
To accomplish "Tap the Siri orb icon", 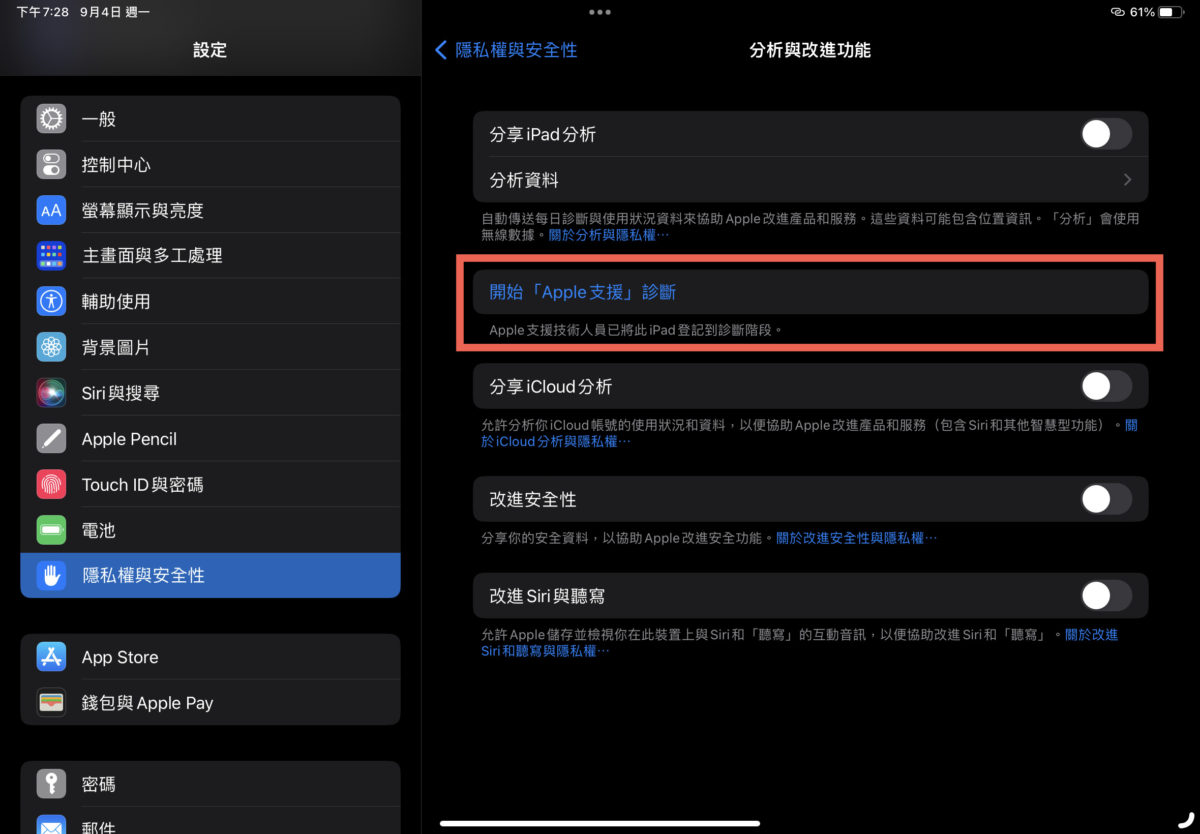I will point(51,393).
